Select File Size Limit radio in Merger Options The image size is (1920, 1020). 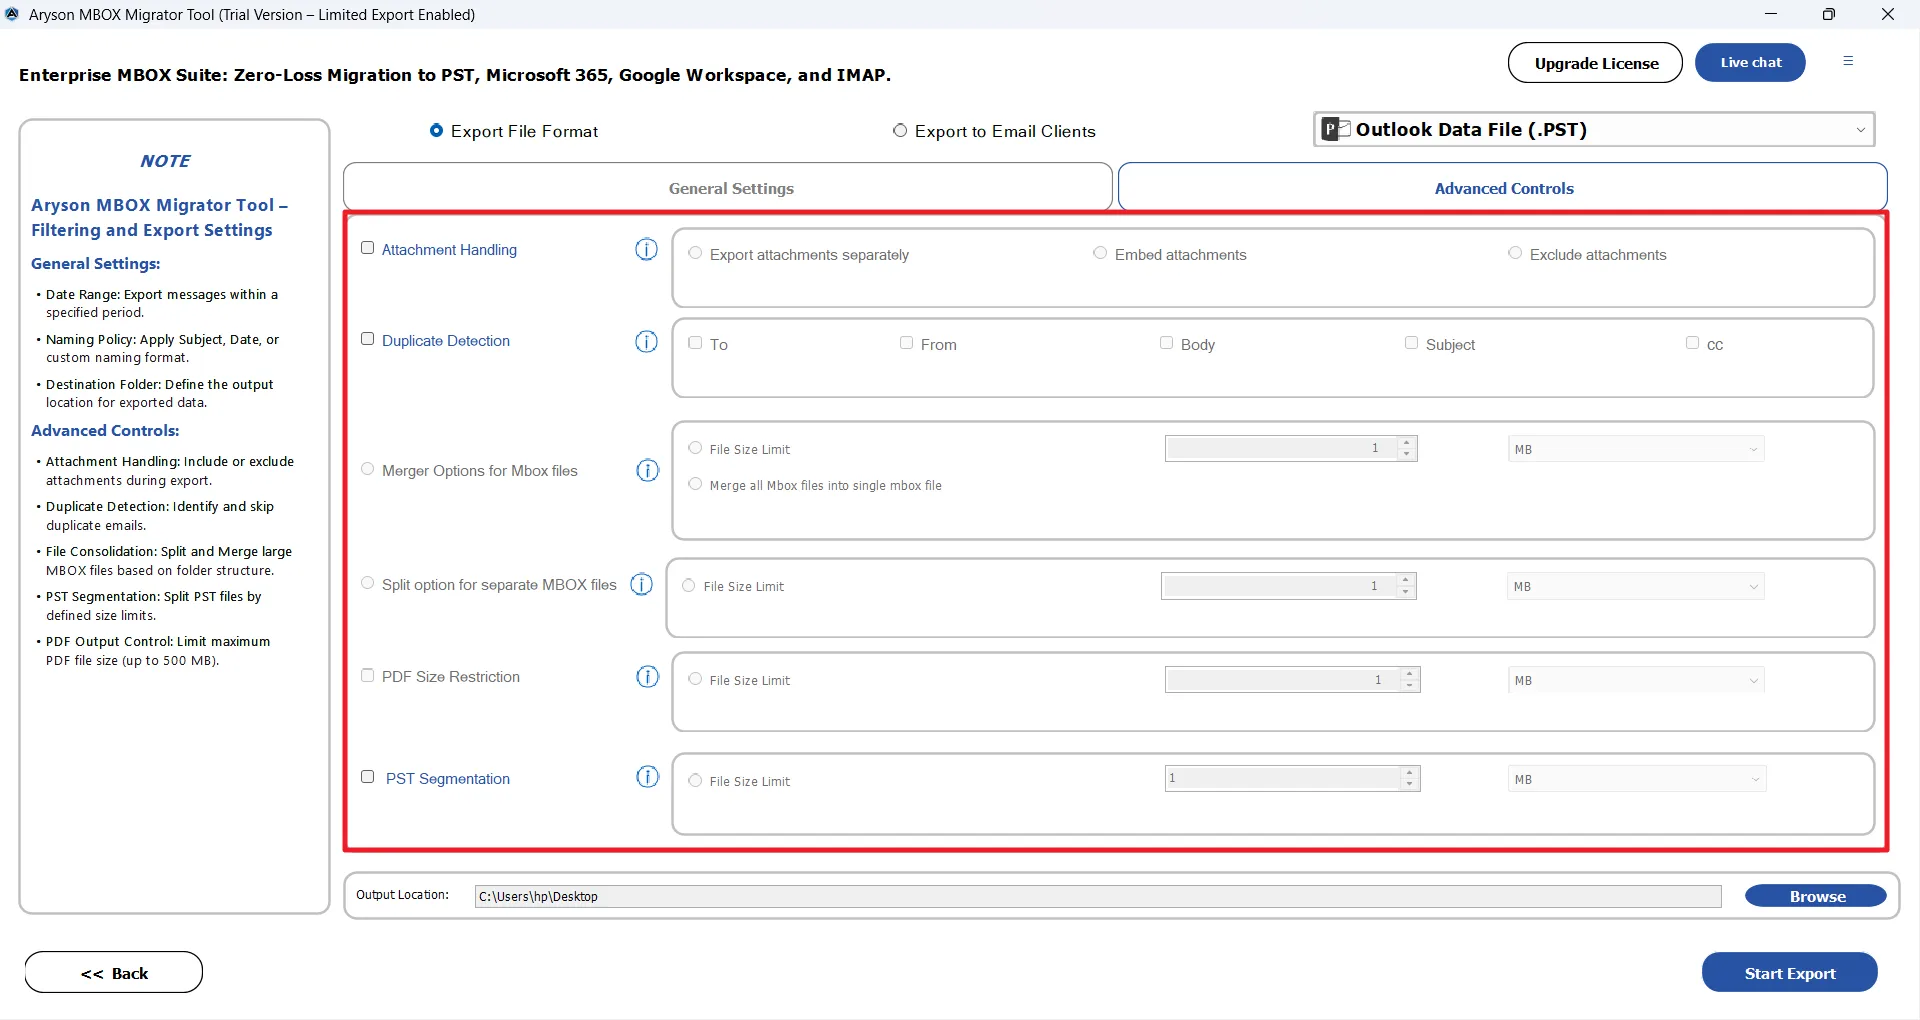pyautogui.click(x=696, y=448)
